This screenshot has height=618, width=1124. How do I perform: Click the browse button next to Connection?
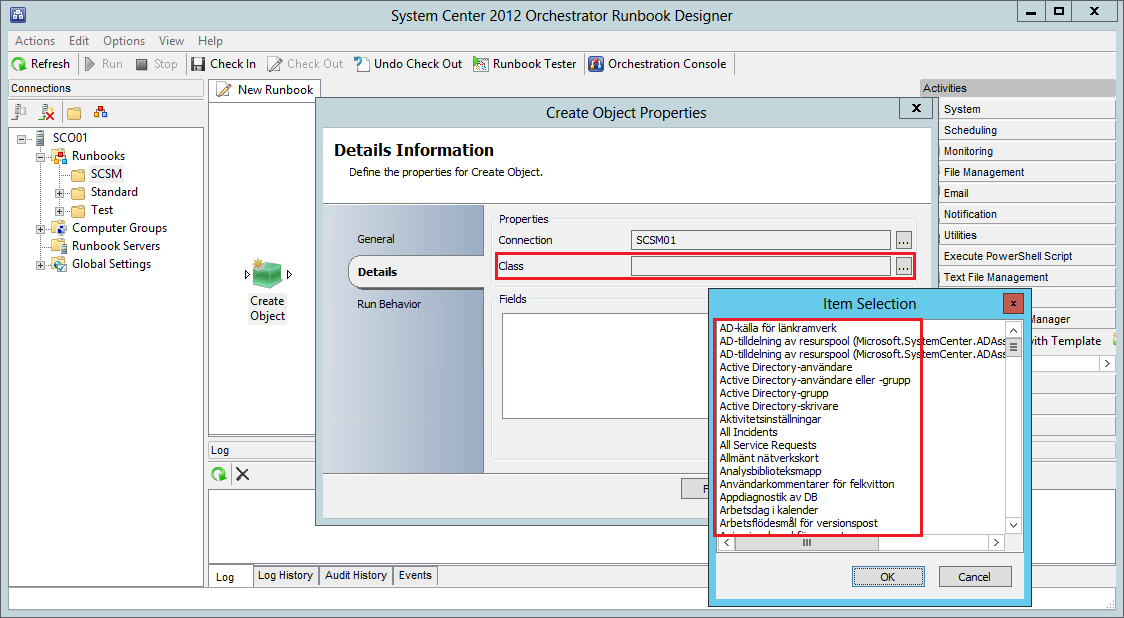(x=903, y=240)
